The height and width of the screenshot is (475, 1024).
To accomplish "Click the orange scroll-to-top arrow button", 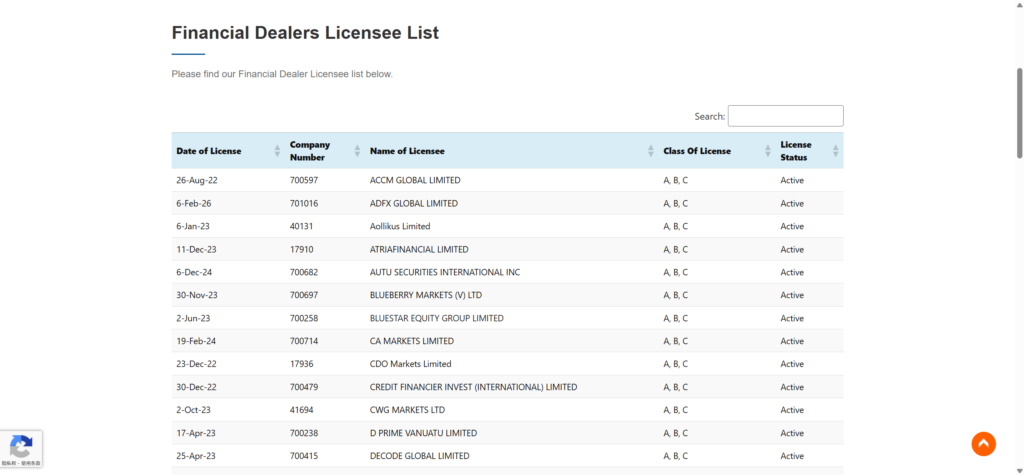I will pos(983,444).
